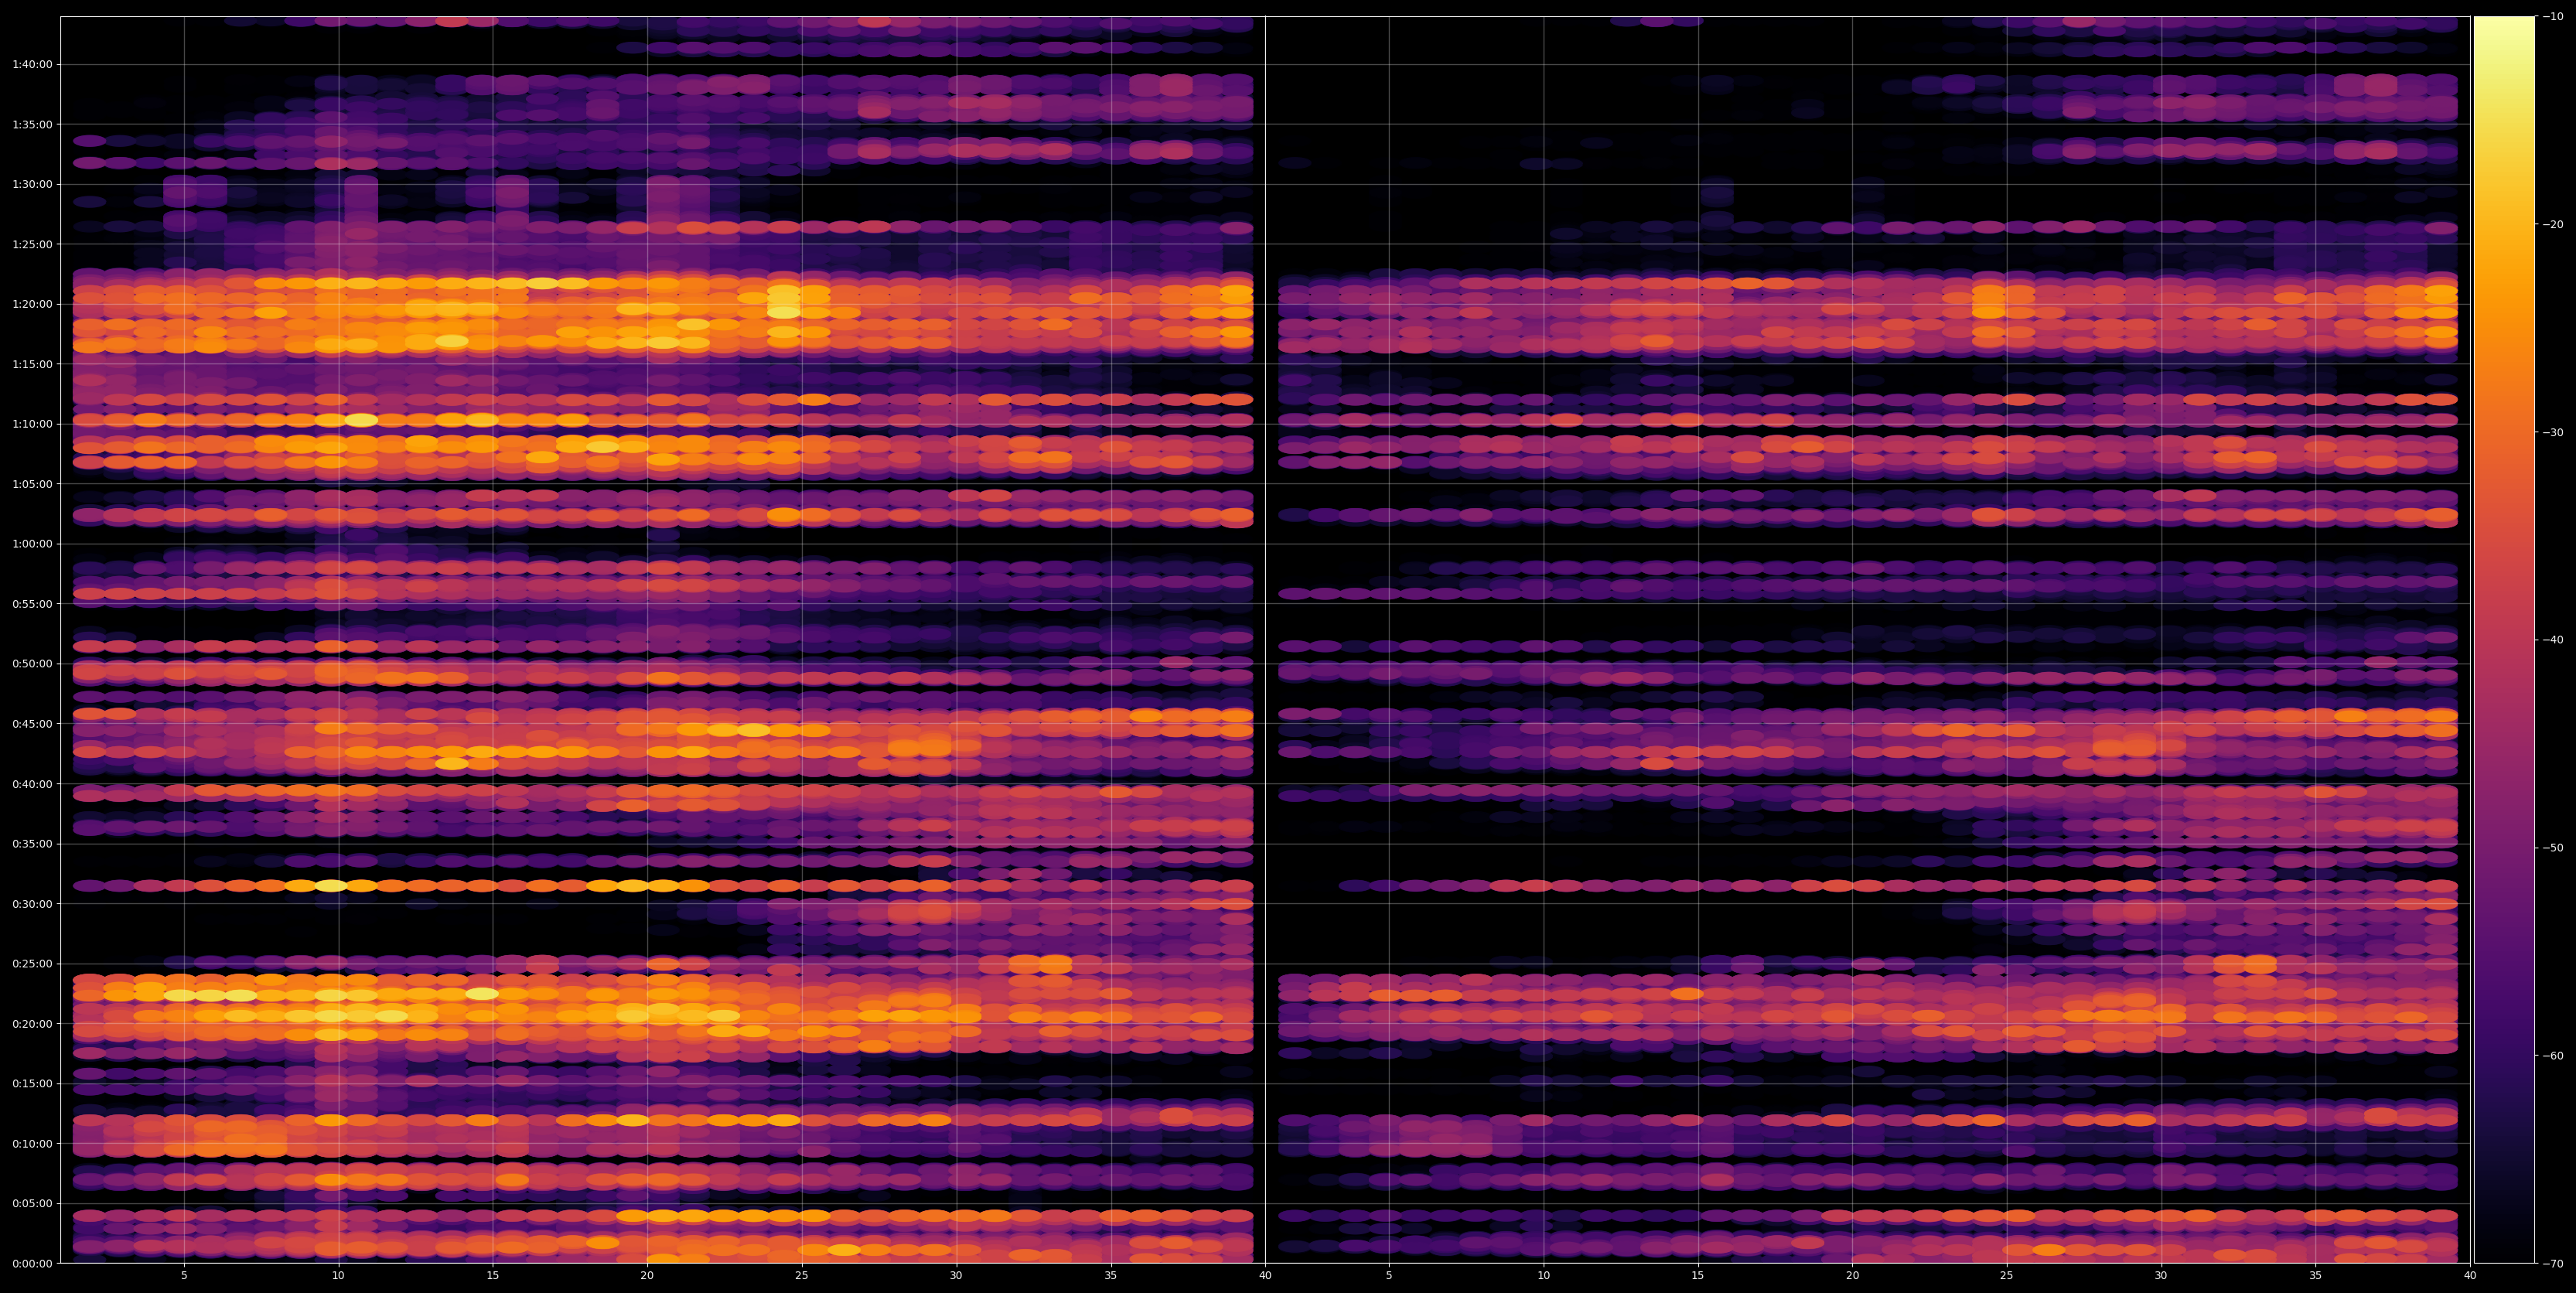
Task: Select the 1:00:00 time label
Action: click(32, 544)
